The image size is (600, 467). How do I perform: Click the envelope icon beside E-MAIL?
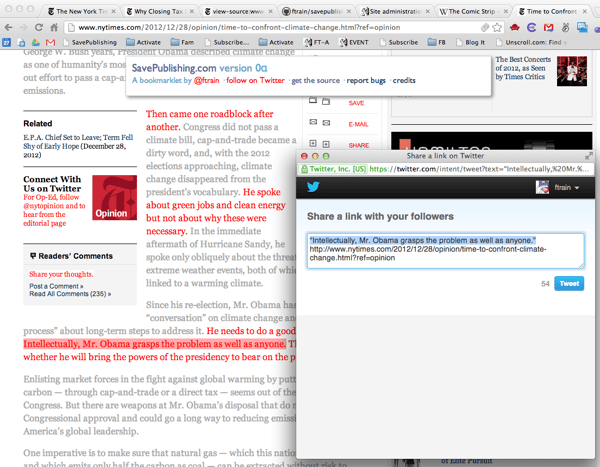312,124
